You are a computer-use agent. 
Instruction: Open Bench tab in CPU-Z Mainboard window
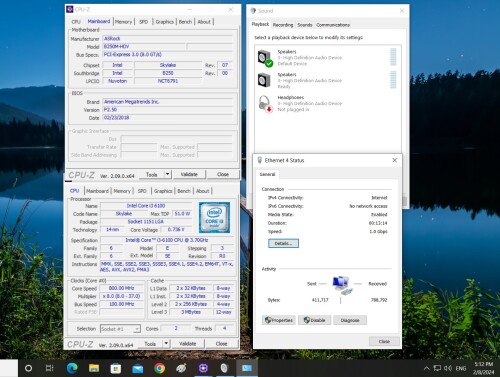pyautogui.click(x=185, y=22)
